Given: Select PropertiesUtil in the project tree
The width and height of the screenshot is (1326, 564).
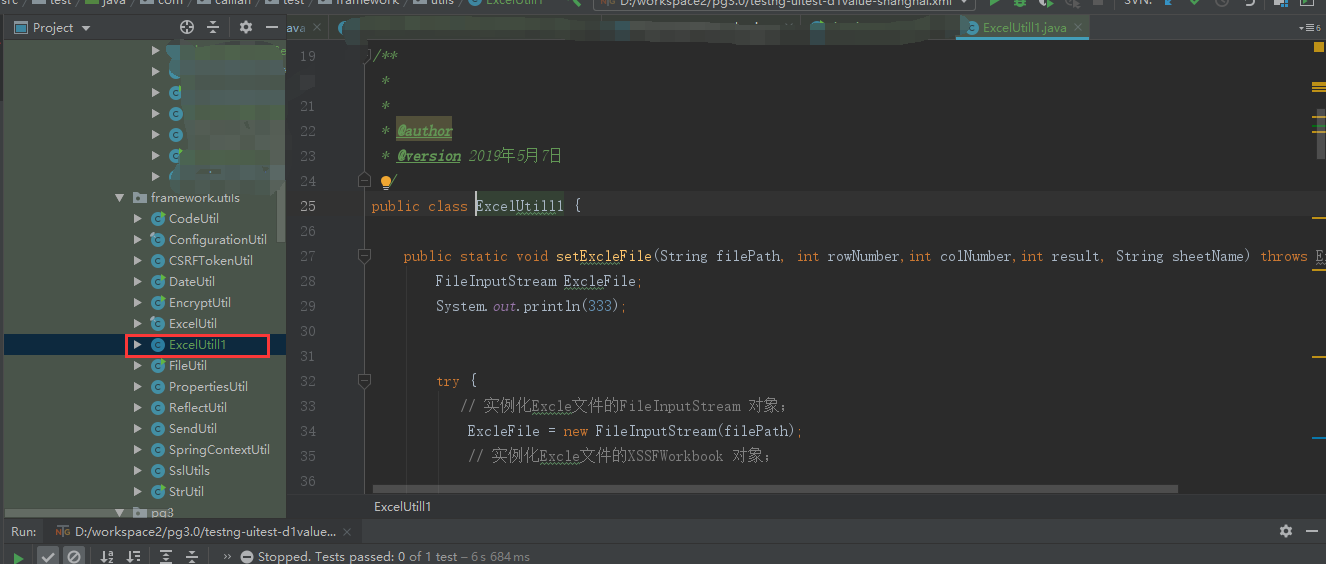Looking at the screenshot, I should (208, 387).
